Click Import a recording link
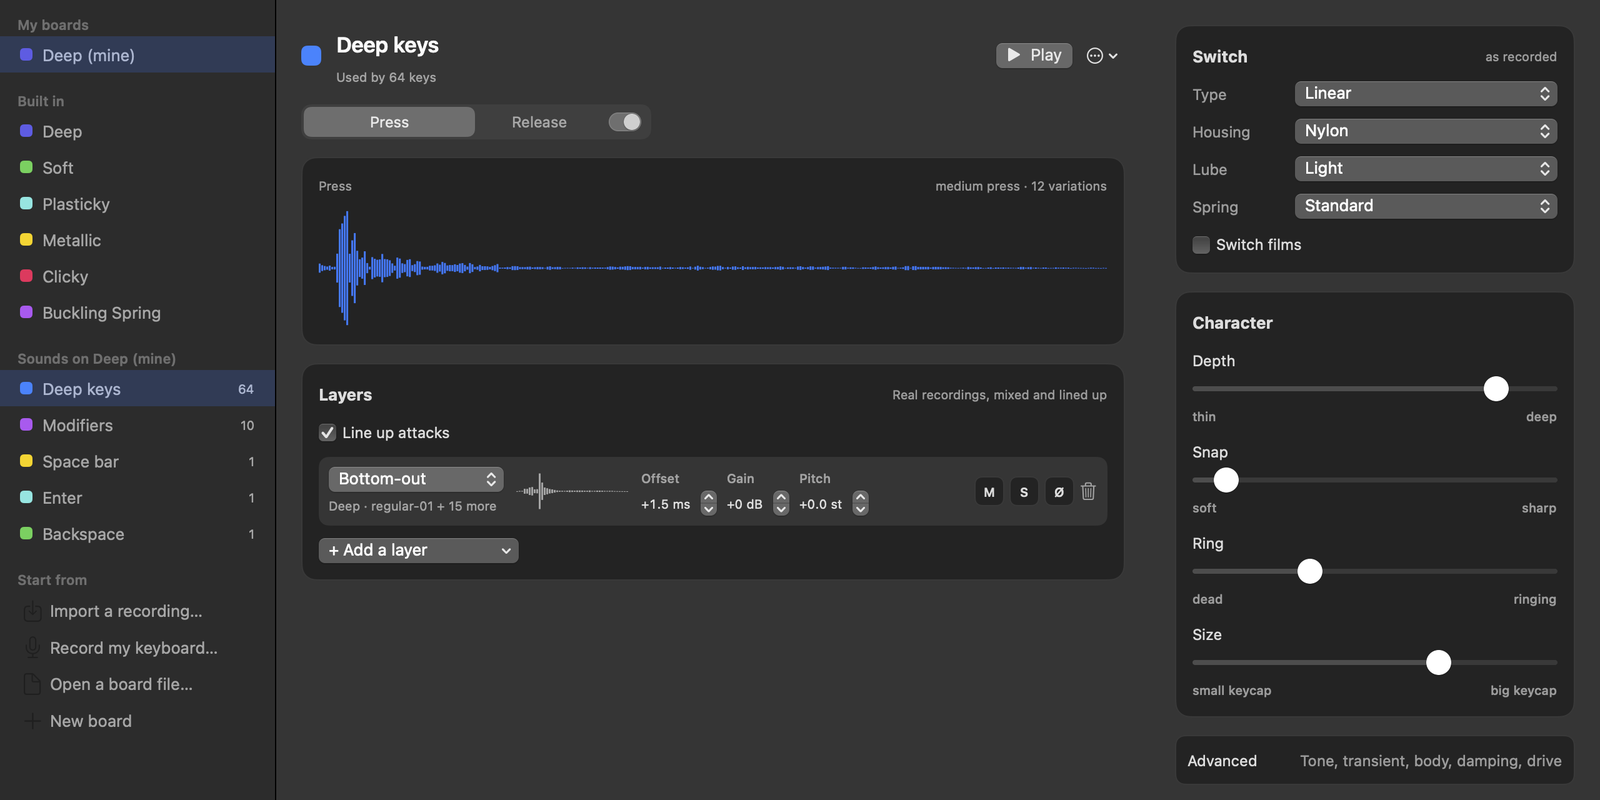The image size is (1600, 800). (x=126, y=611)
